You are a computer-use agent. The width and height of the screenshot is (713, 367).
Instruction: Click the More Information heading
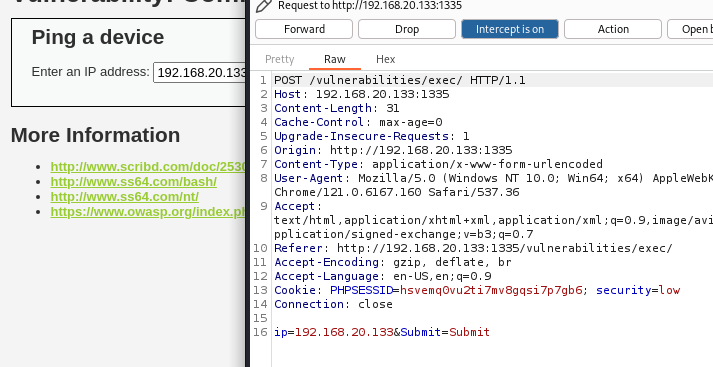(x=95, y=135)
